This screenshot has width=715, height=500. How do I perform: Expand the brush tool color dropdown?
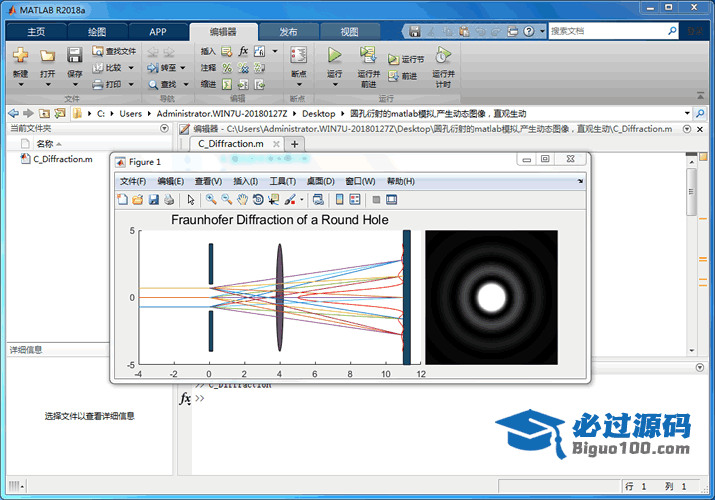tap(301, 200)
